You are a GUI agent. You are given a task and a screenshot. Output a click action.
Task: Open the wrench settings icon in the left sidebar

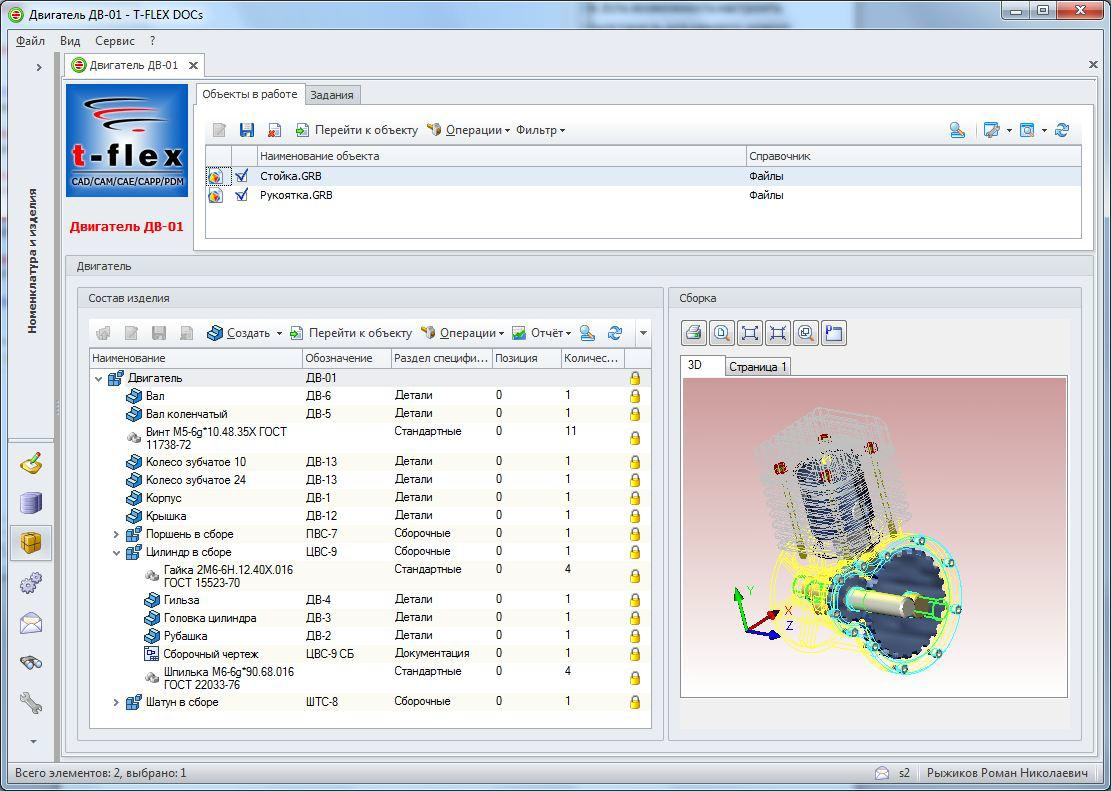pyautogui.click(x=31, y=702)
